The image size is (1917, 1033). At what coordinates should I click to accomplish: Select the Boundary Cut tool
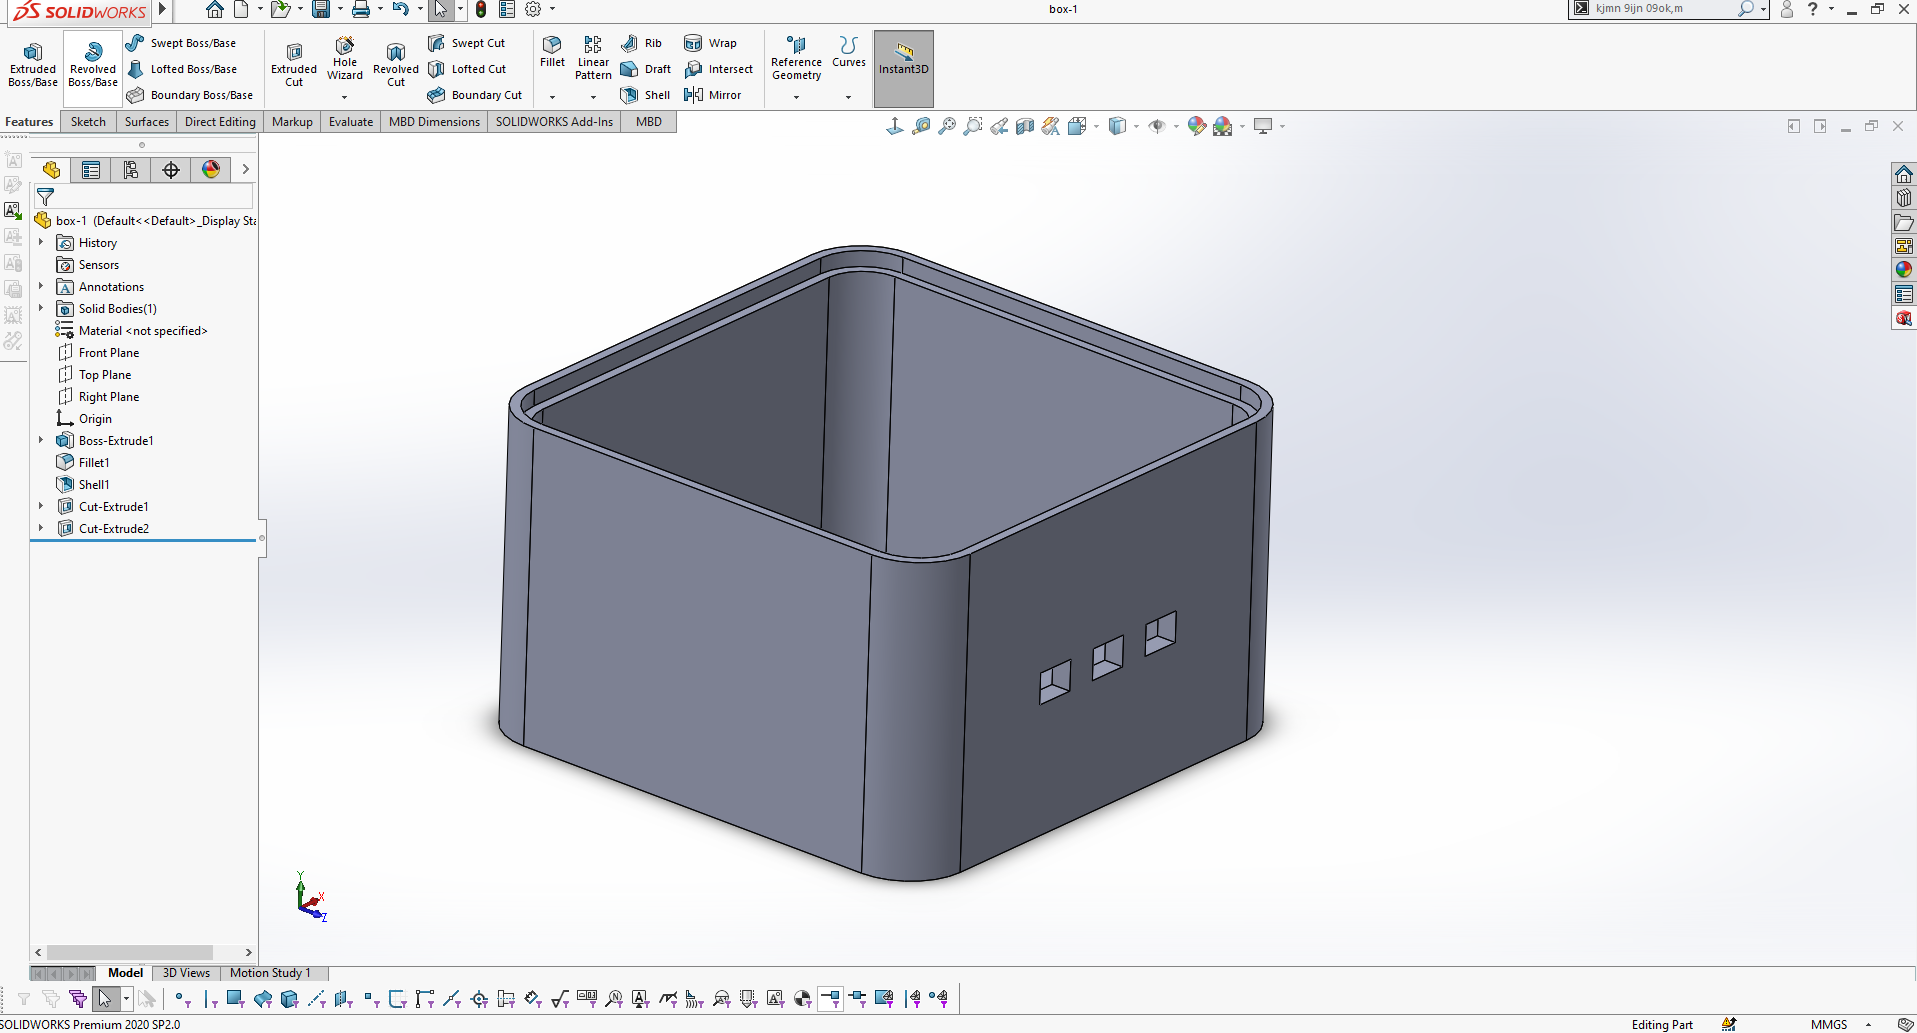point(475,95)
